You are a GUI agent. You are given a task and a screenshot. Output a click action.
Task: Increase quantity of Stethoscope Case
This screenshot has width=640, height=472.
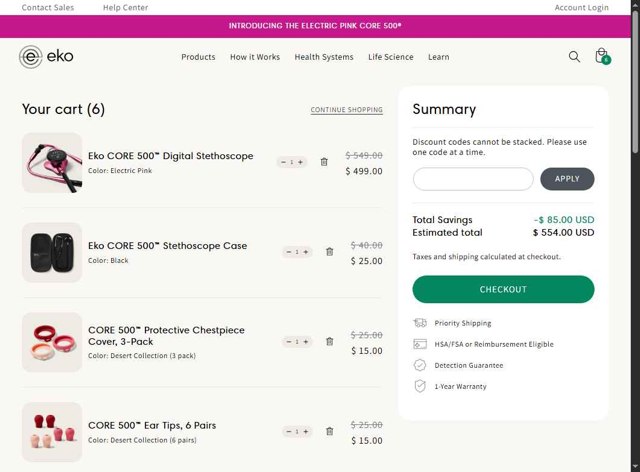306,252
